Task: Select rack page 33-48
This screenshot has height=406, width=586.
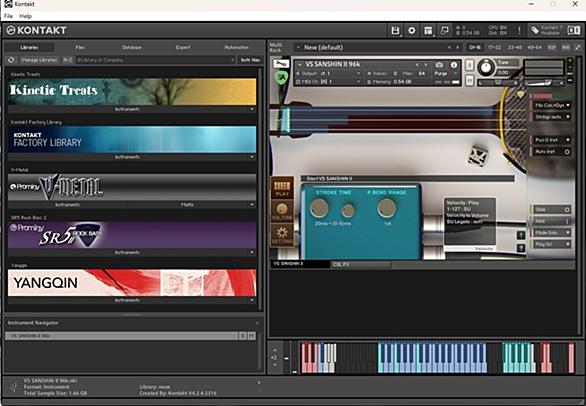Action: [514, 47]
